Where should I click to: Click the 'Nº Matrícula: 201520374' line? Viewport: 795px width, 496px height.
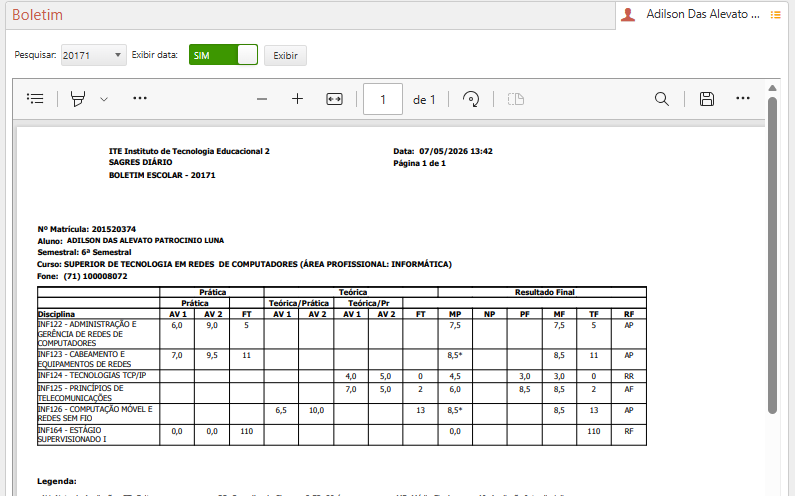pos(87,229)
